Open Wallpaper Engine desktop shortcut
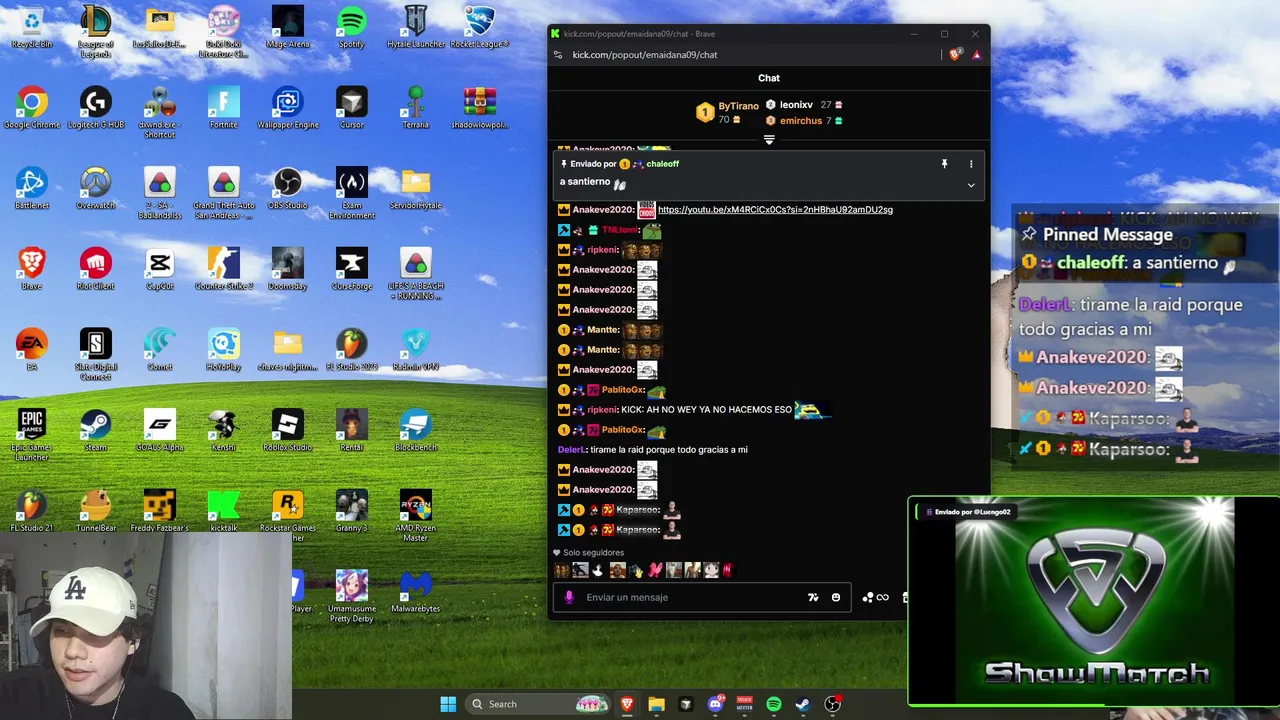This screenshot has height=720, width=1280. click(288, 108)
